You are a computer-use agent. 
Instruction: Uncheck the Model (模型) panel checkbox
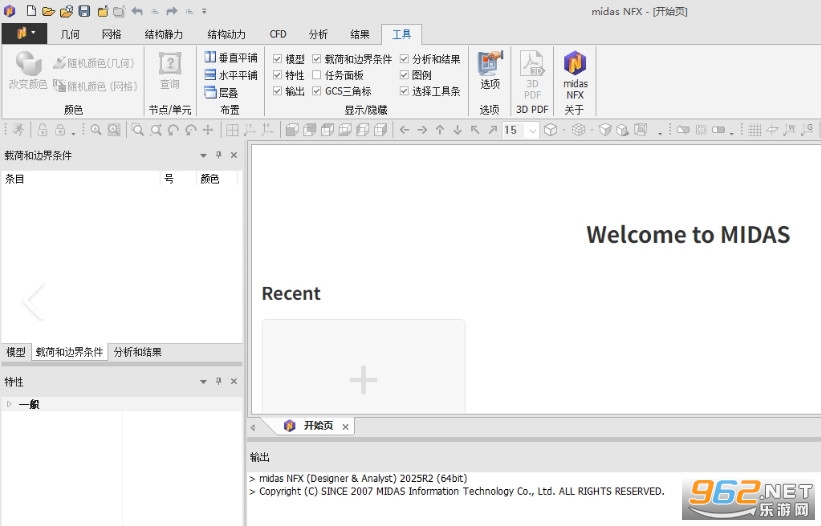[278, 59]
